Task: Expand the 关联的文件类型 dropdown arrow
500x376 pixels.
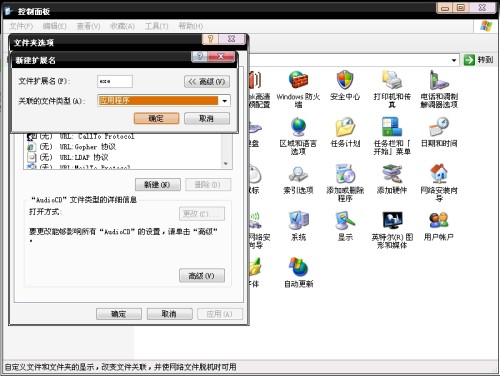Action: point(225,101)
